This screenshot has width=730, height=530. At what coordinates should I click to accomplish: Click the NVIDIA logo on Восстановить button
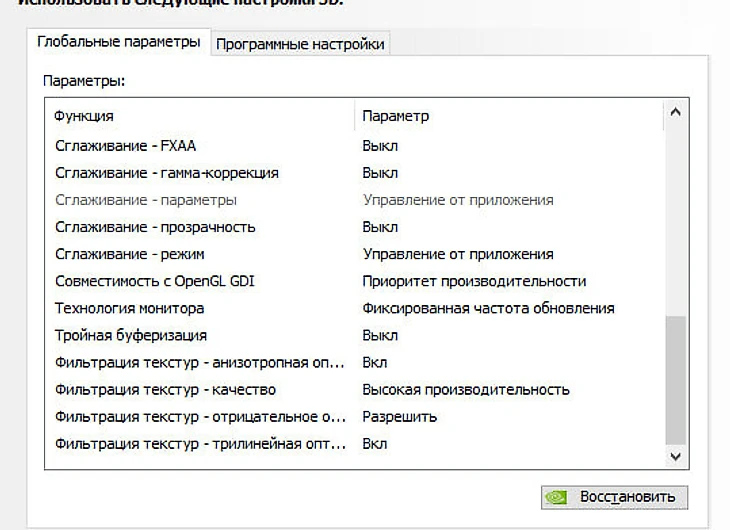560,497
